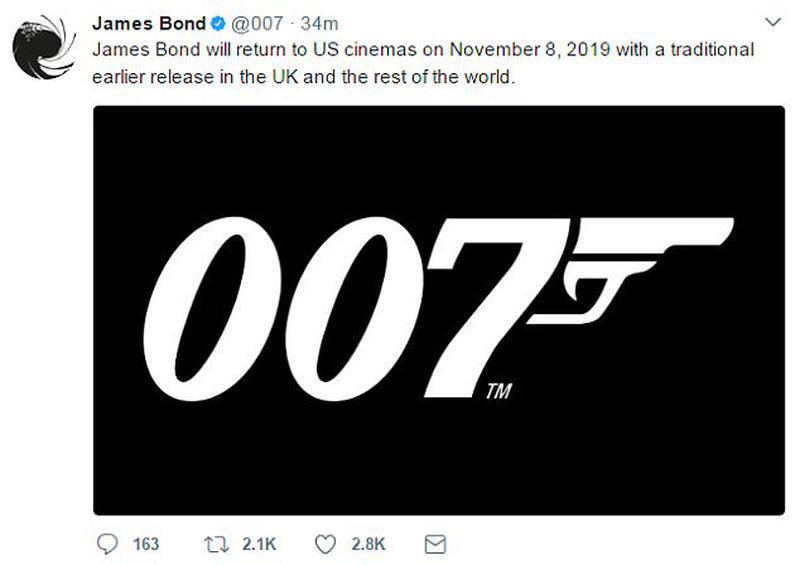This screenshot has width=800, height=565.
Task: Click the blue verified badge
Action: tap(216, 23)
